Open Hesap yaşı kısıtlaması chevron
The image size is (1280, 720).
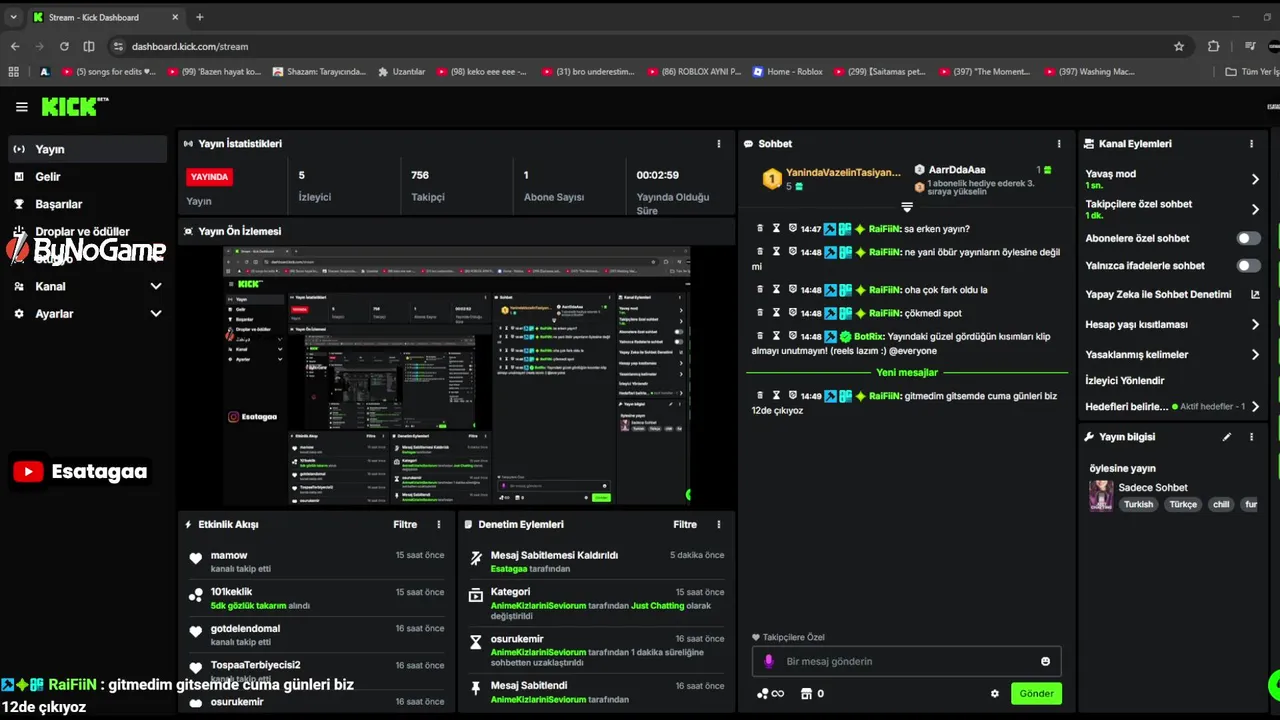(x=1255, y=324)
